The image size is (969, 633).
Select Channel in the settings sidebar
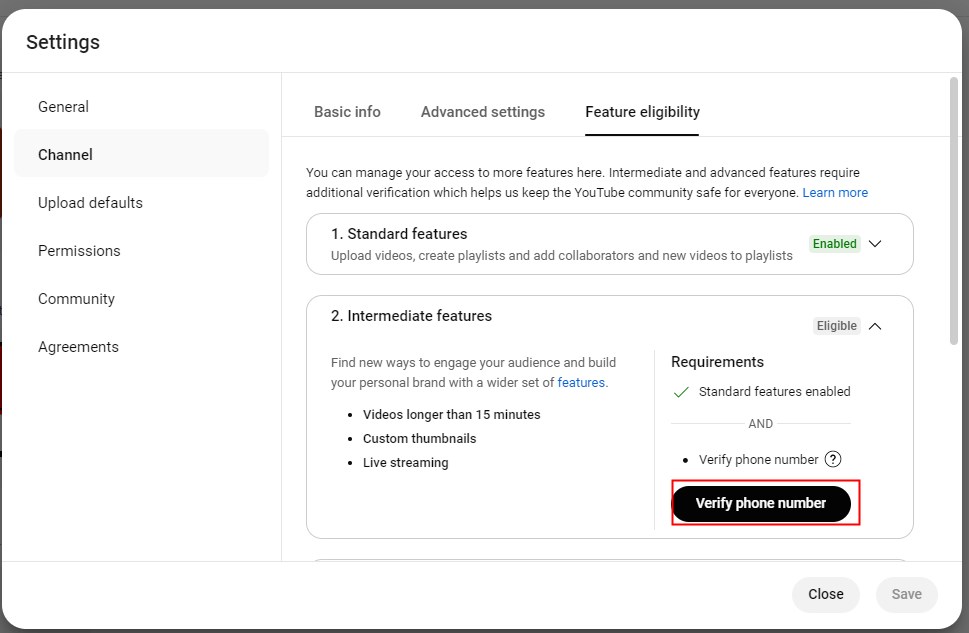click(x=65, y=155)
